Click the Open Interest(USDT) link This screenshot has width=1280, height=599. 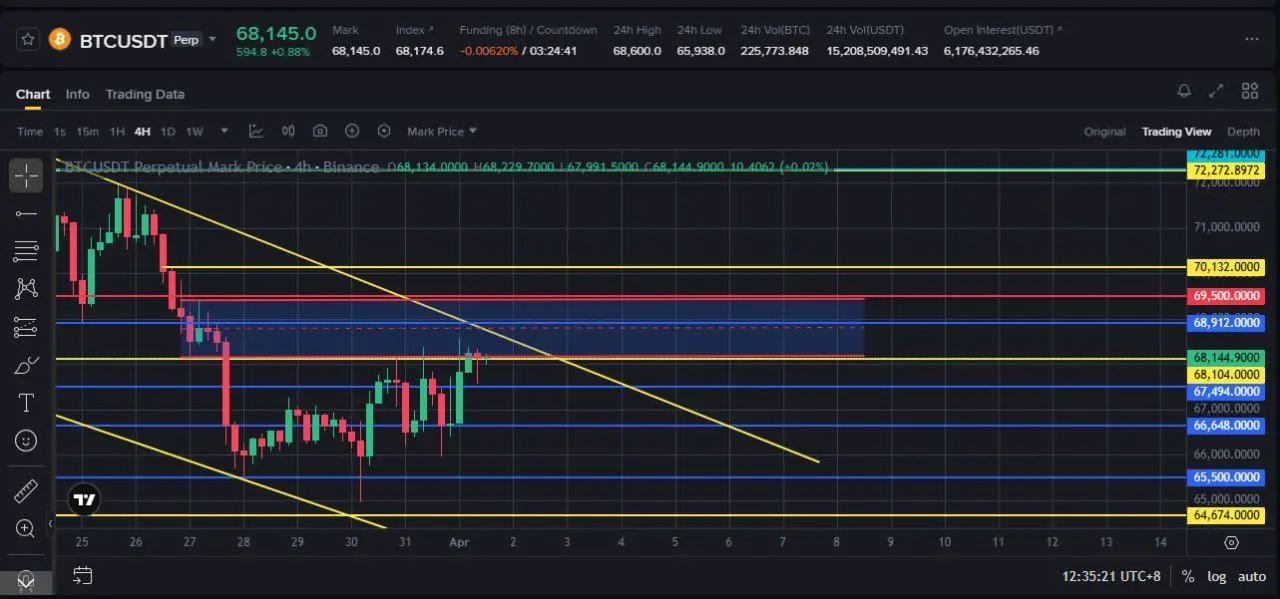pos(1003,30)
